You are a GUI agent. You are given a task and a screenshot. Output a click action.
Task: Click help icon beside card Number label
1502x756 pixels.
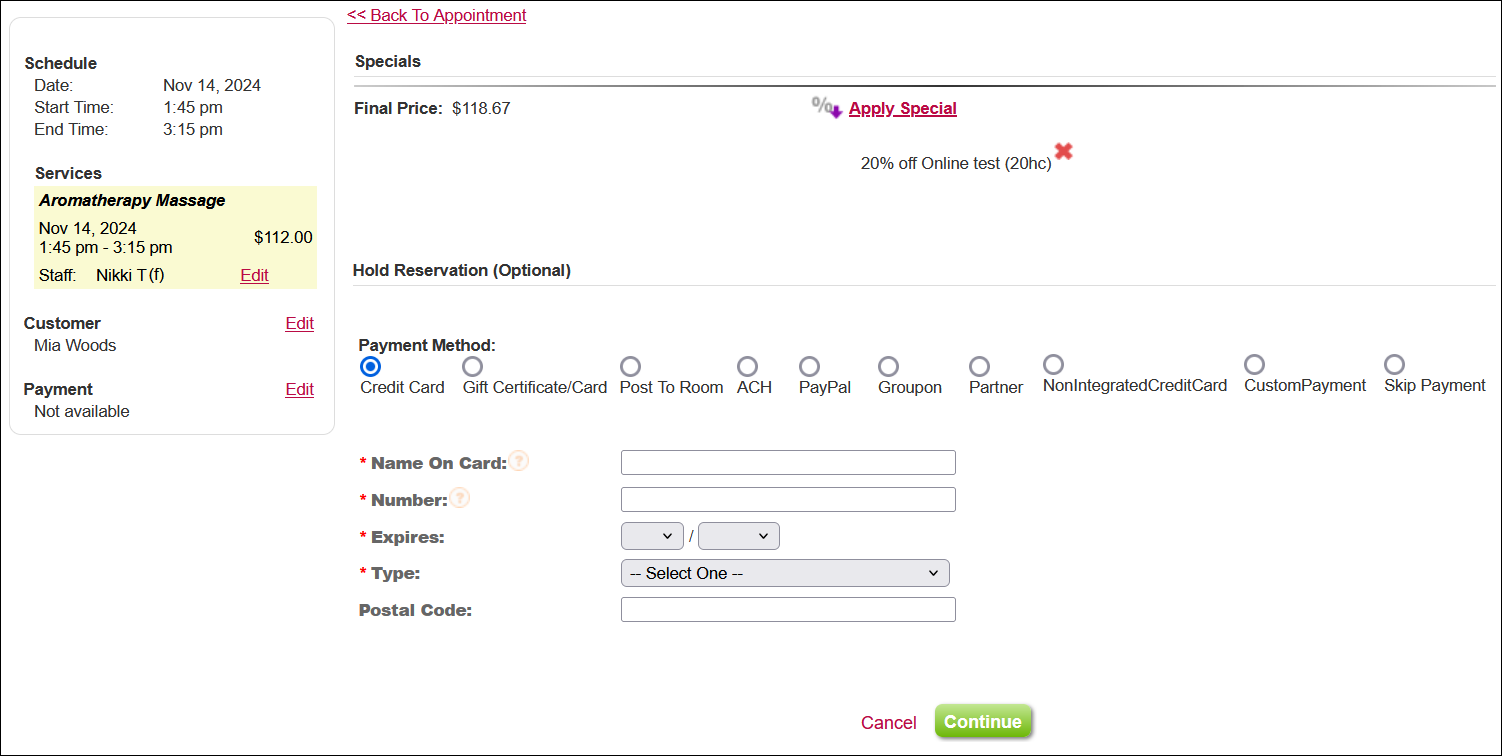[459, 498]
